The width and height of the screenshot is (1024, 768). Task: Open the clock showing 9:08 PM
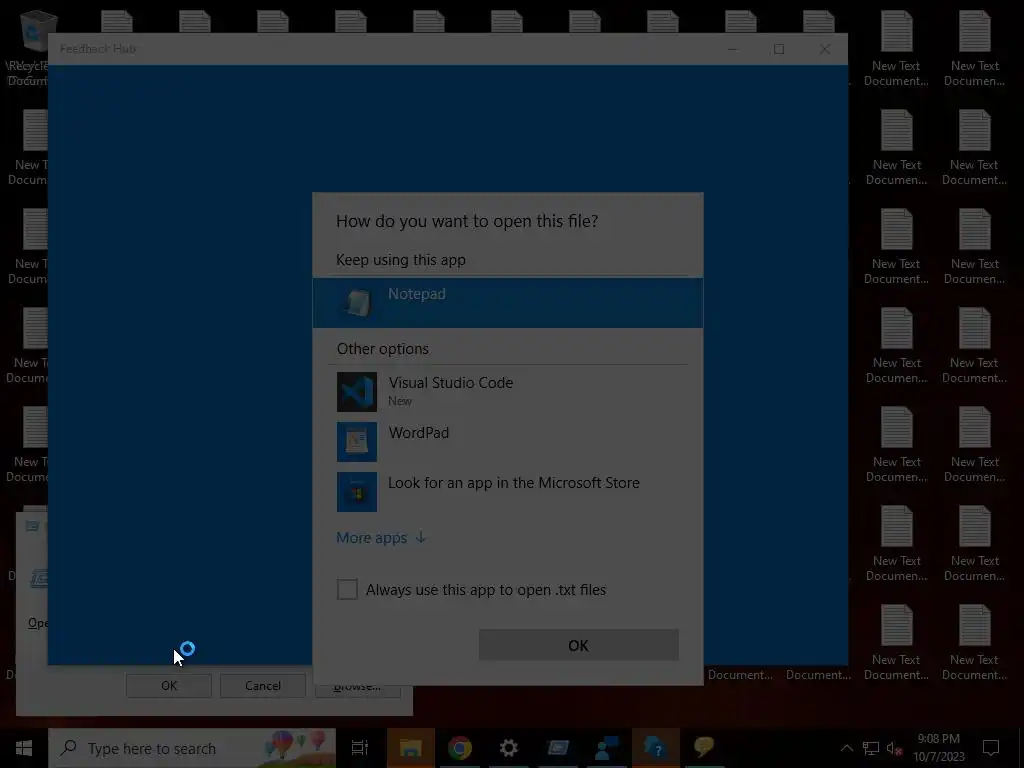coord(938,748)
